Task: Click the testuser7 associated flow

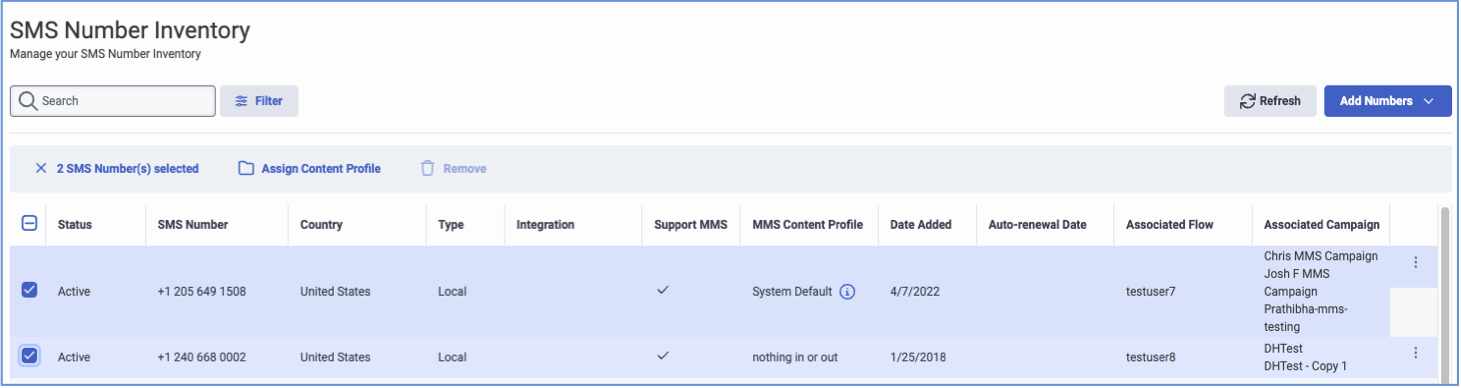Action: [1151, 292]
